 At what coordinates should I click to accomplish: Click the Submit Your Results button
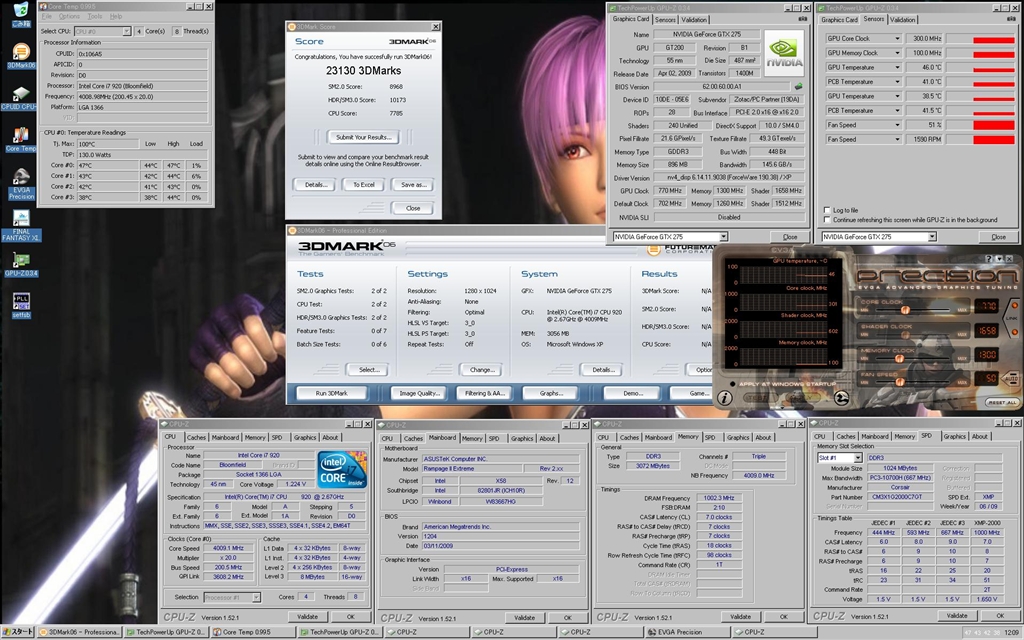pyautogui.click(x=363, y=137)
